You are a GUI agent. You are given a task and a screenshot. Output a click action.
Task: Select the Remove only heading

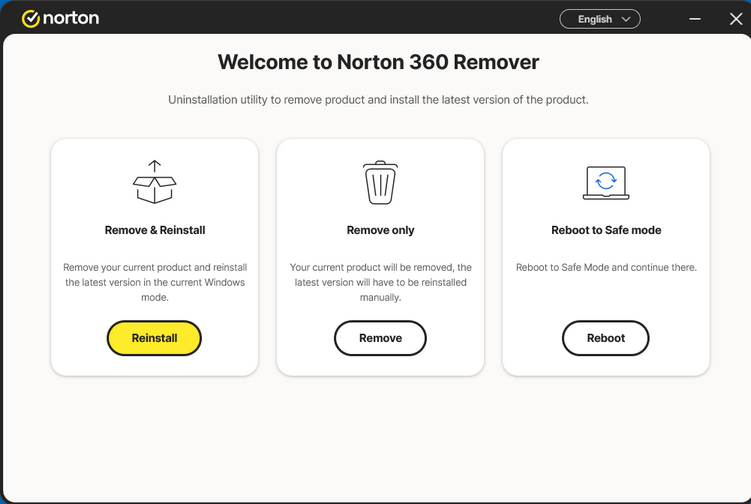pos(380,230)
